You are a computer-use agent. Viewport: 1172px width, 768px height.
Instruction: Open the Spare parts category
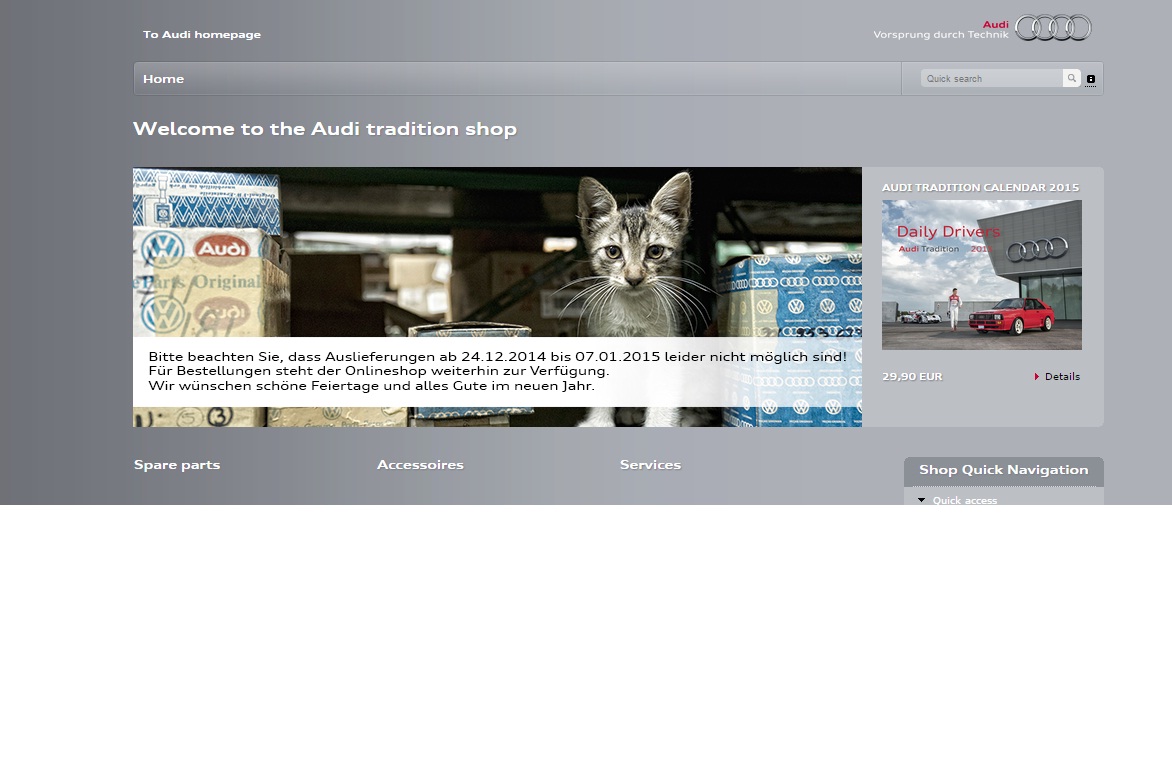point(177,465)
